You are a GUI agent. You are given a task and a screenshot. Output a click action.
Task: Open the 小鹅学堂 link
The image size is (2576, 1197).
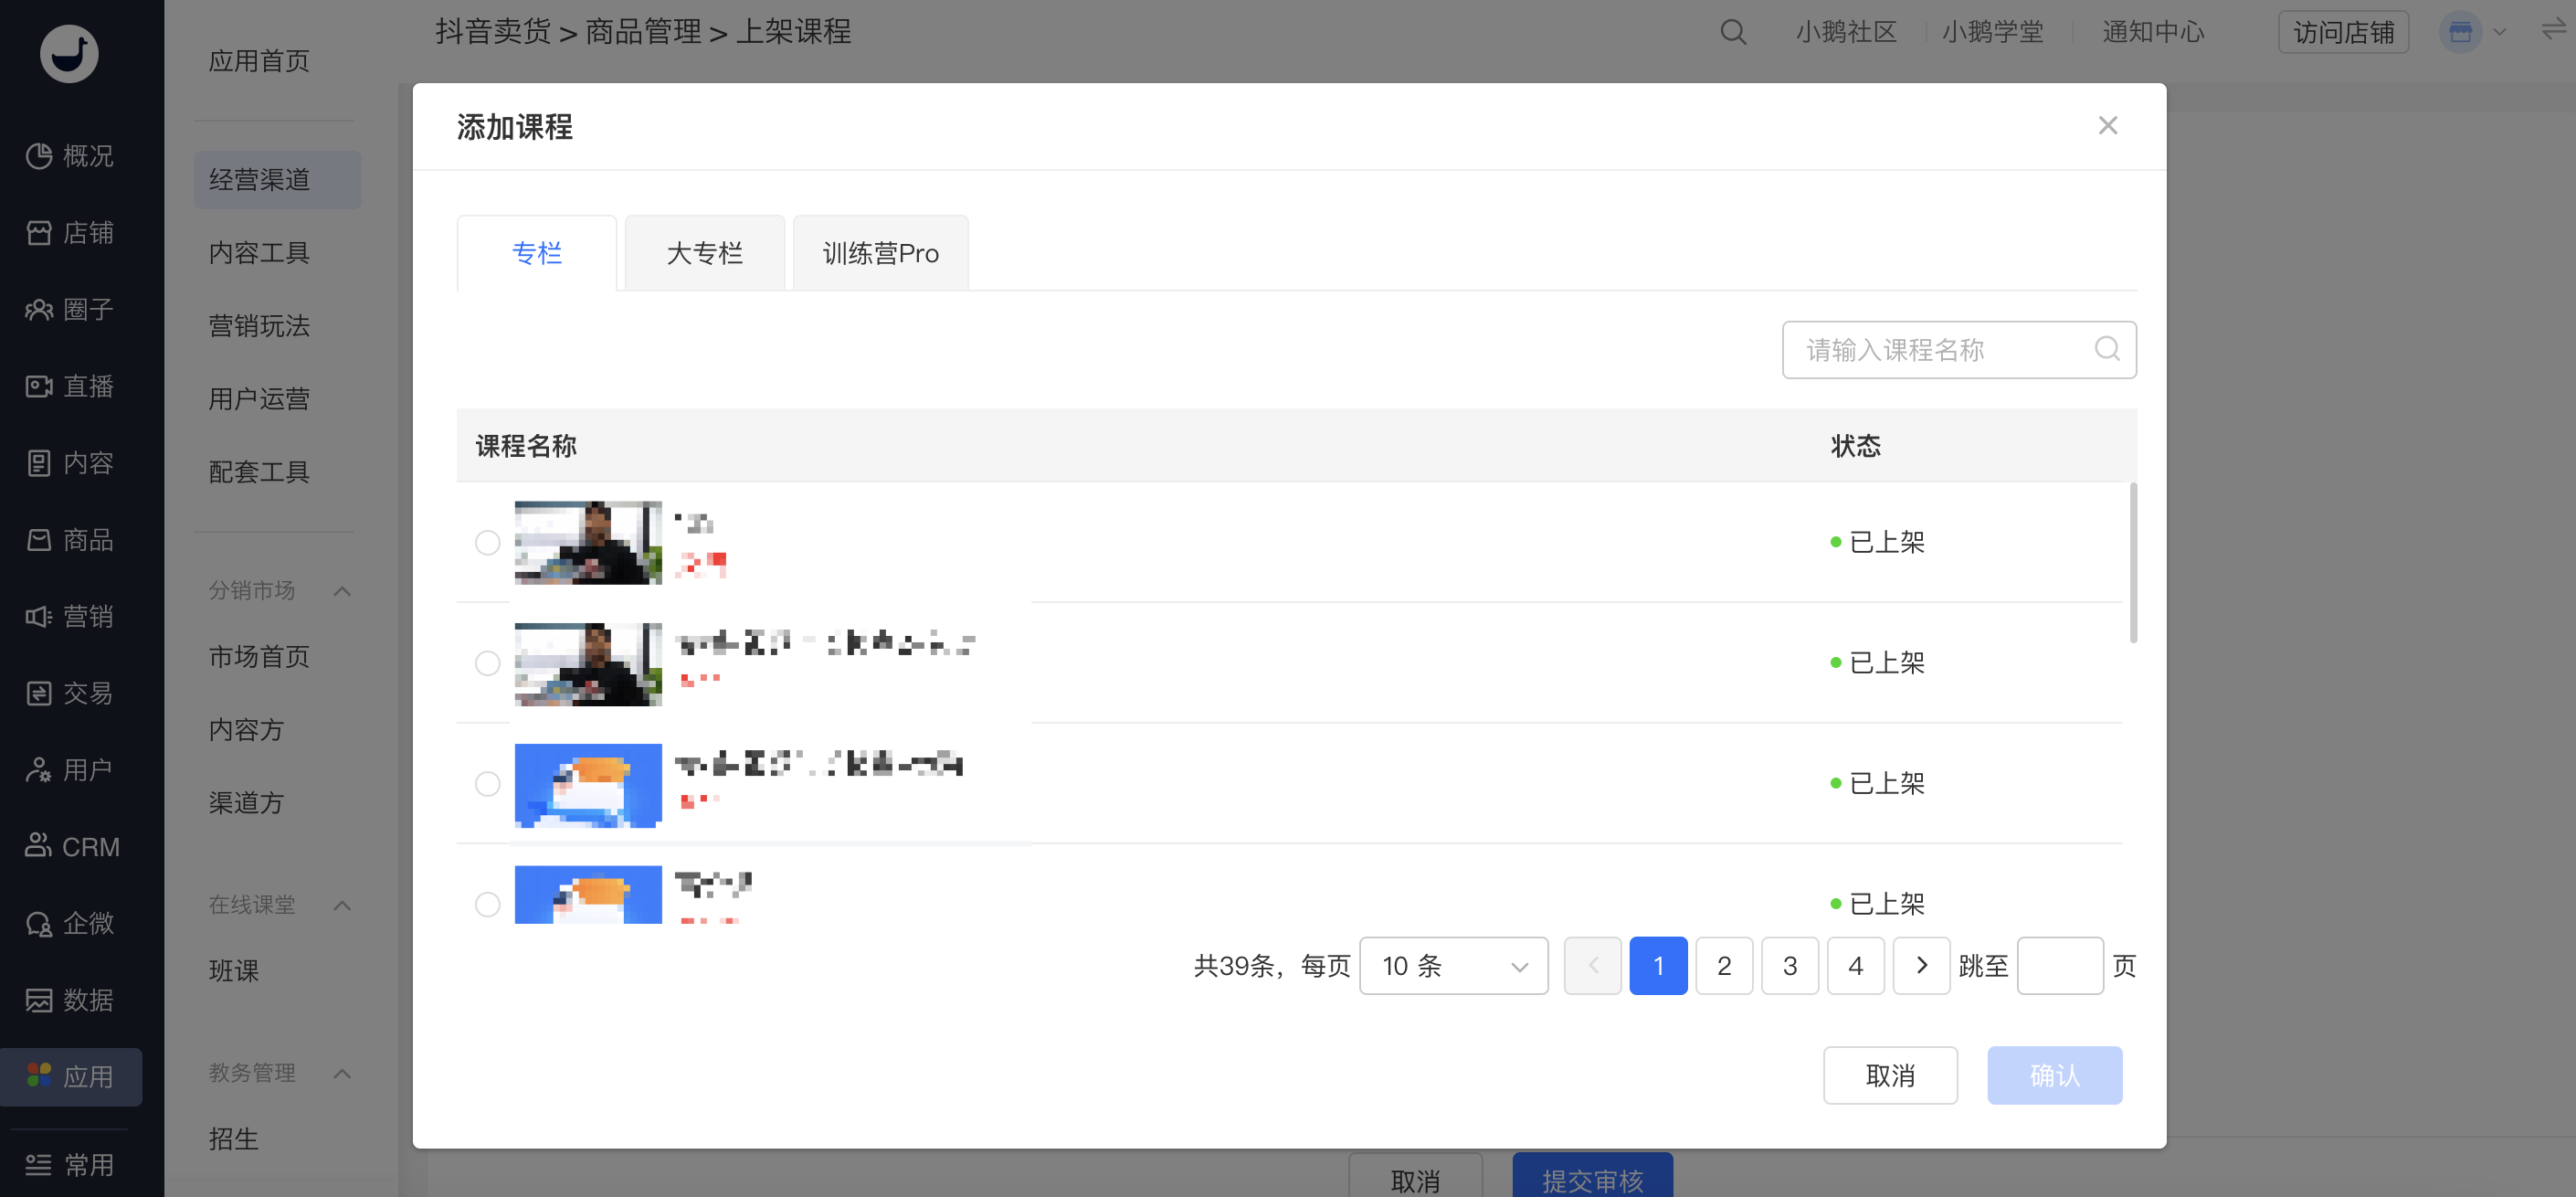coord(1992,32)
